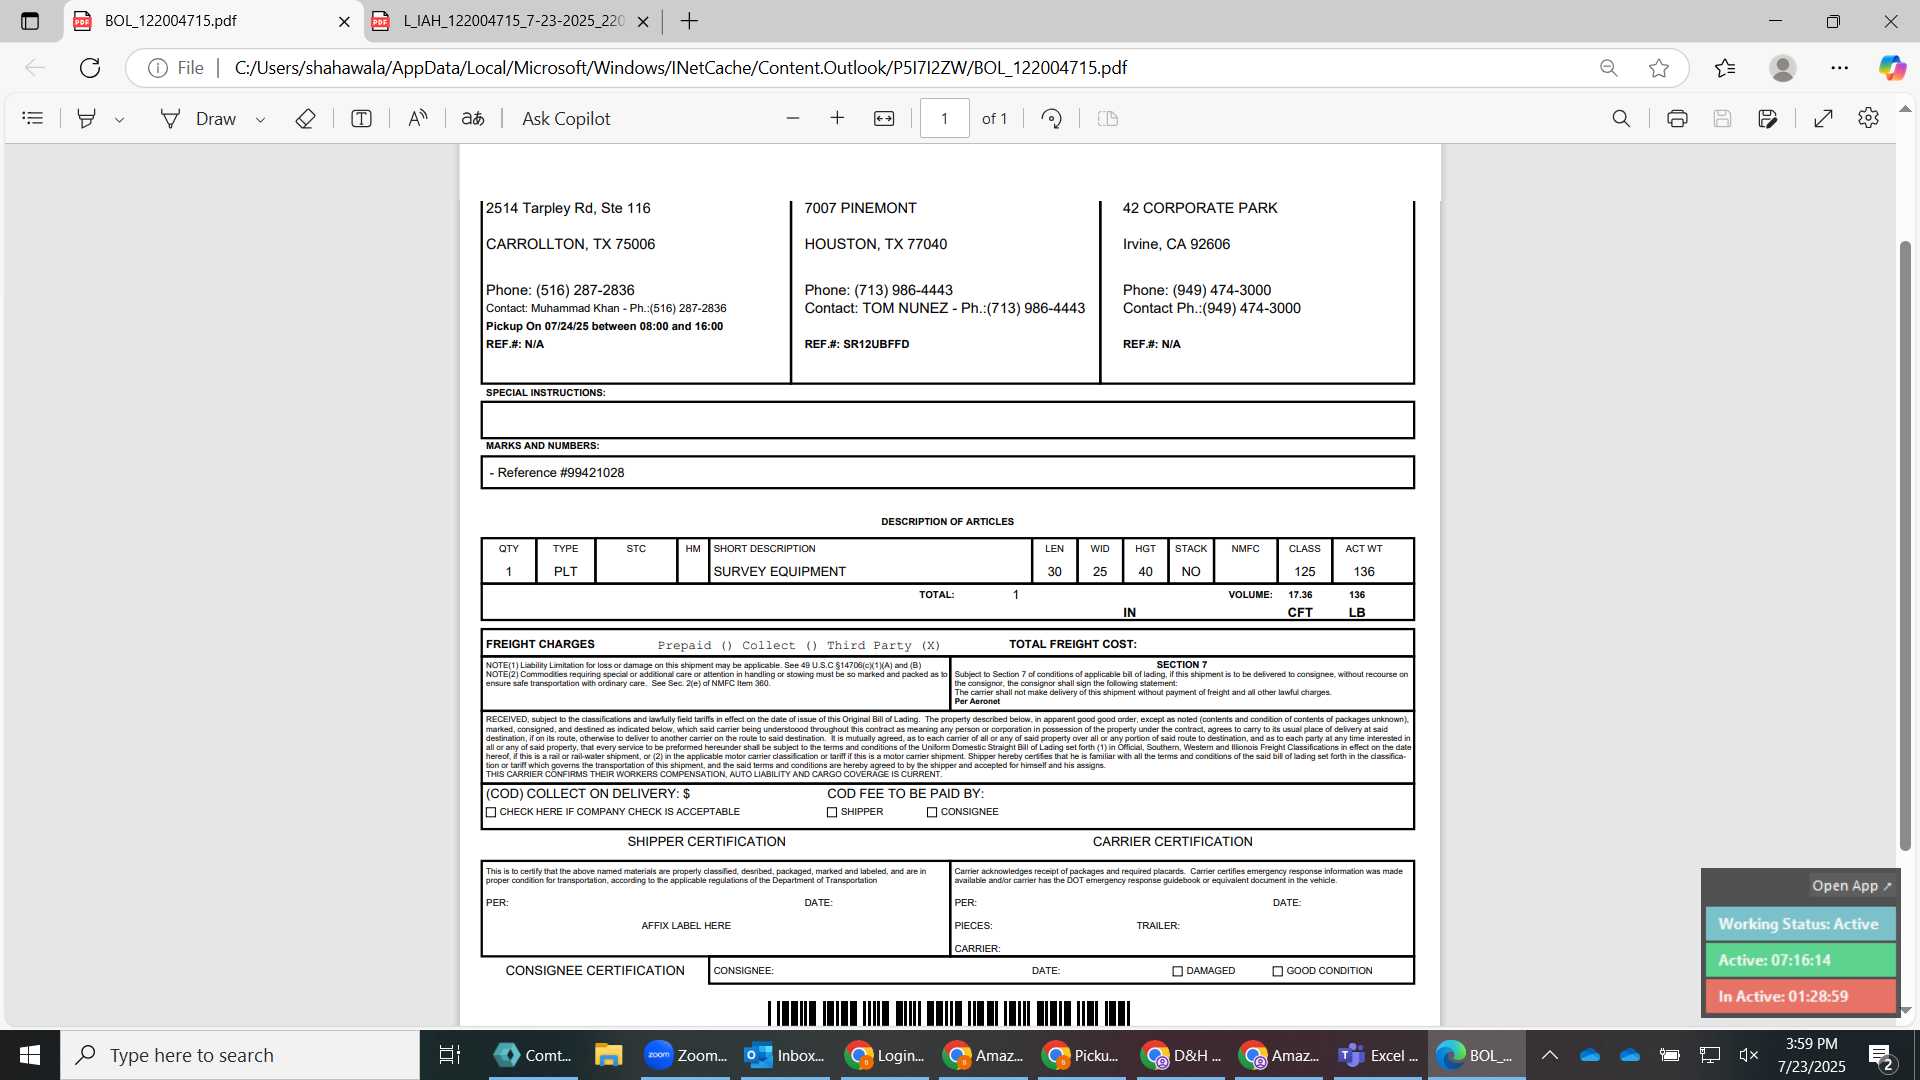
Task: Click Fit to width icon
Action: click(x=884, y=118)
